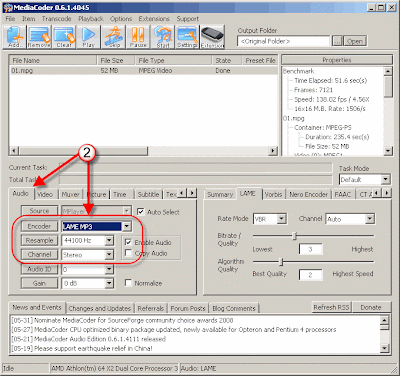Click the Properties panel scroll down arrow
The width and height of the screenshot is (400, 376).
tap(388, 151)
